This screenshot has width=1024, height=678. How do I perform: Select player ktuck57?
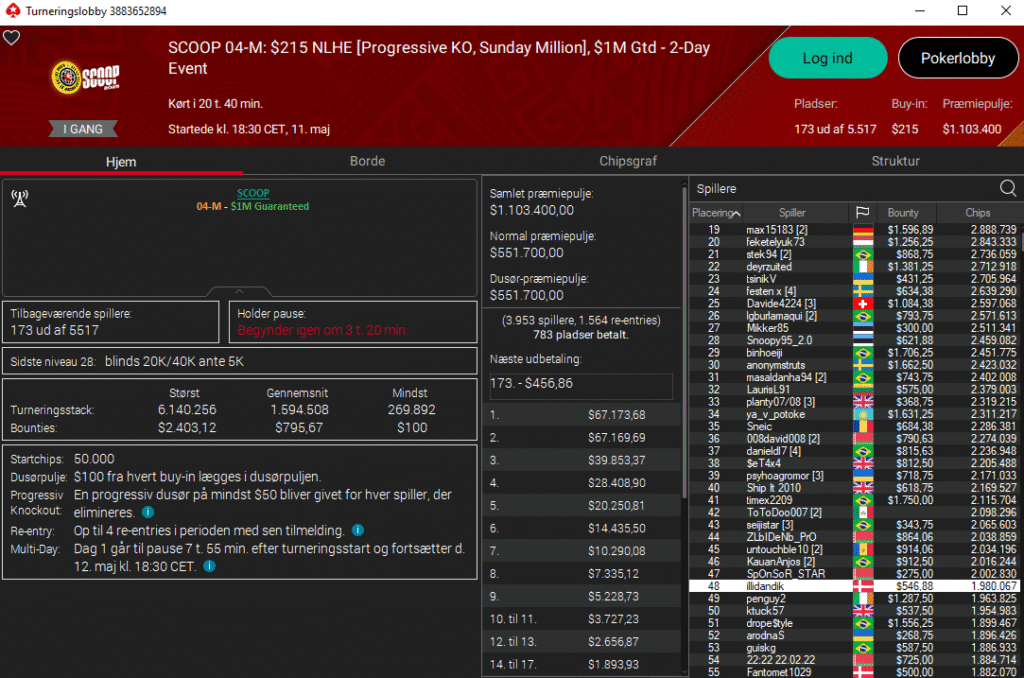pyautogui.click(x=854, y=611)
